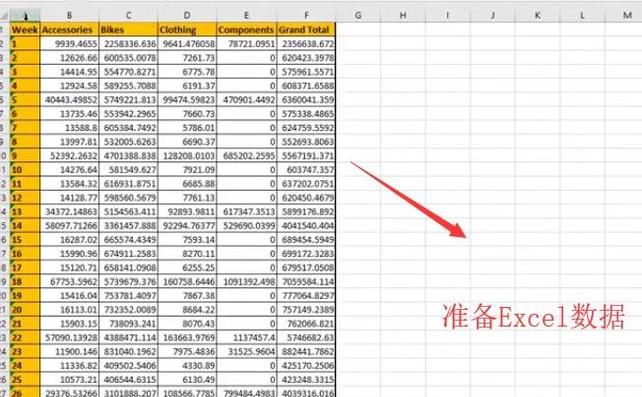Viewport: 642px width, 397px height.
Task: Select cell with value 617347.3513
Action: [246, 212]
